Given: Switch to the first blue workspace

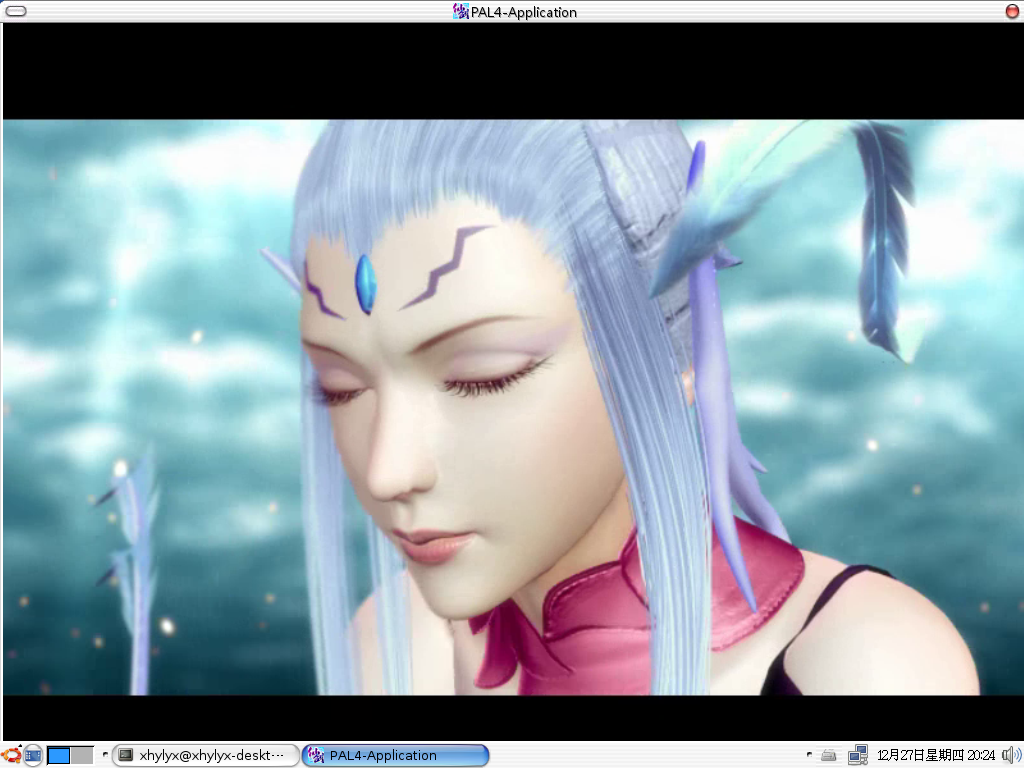Looking at the screenshot, I should [59, 756].
